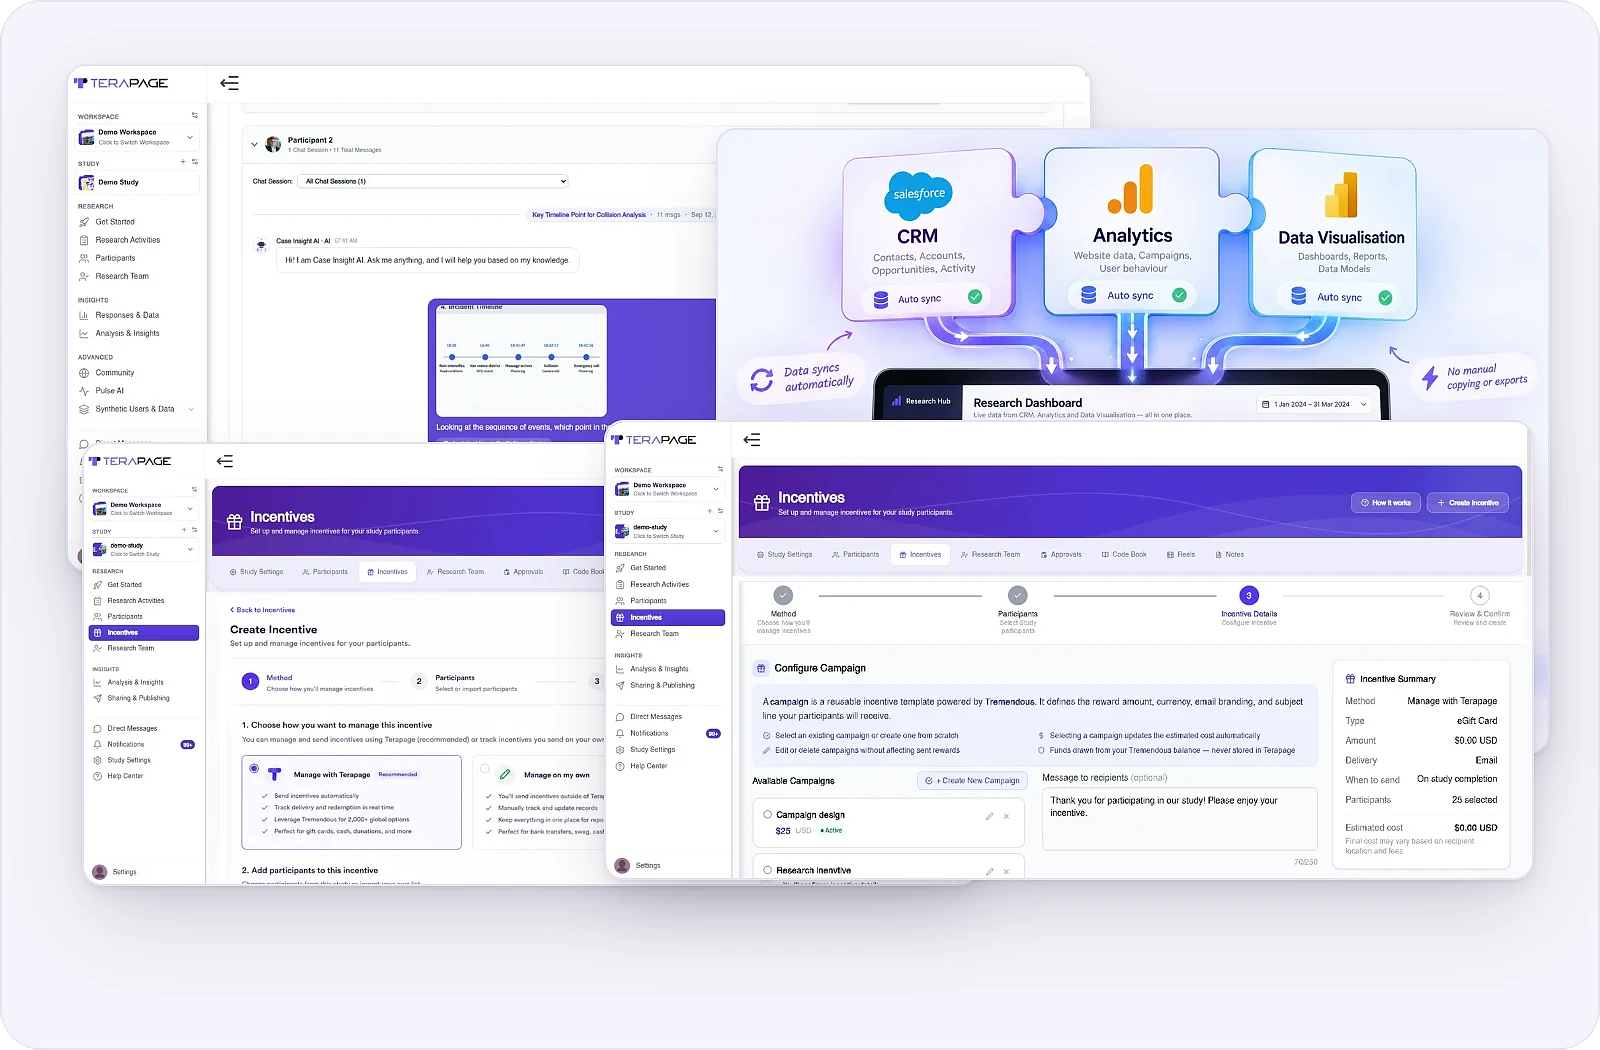Open the Demo Workspace switcher in the chat window
Image resolution: width=1600 pixels, height=1050 pixels.
pos(137,137)
